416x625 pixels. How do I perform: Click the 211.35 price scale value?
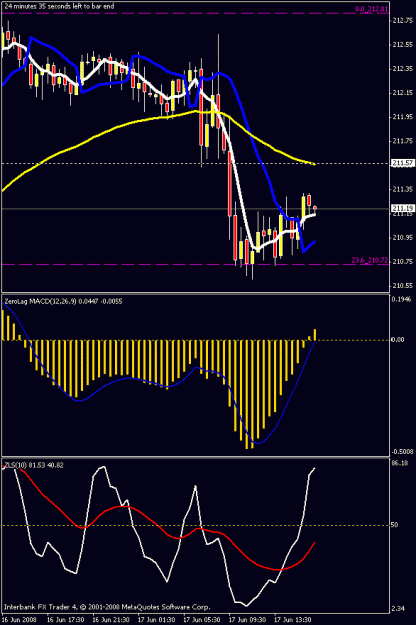[x=403, y=189]
